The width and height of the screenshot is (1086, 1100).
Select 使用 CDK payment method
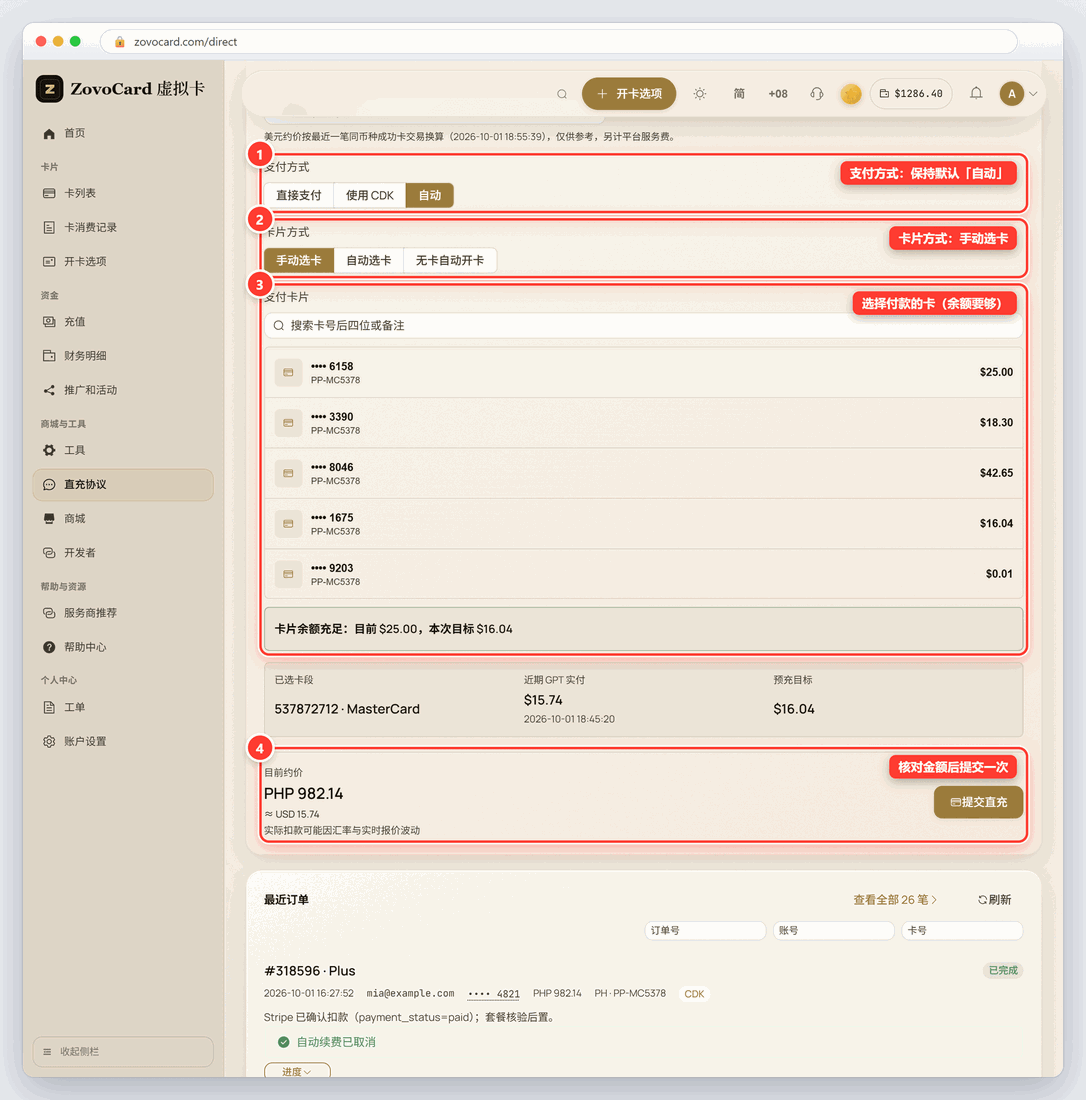point(370,195)
